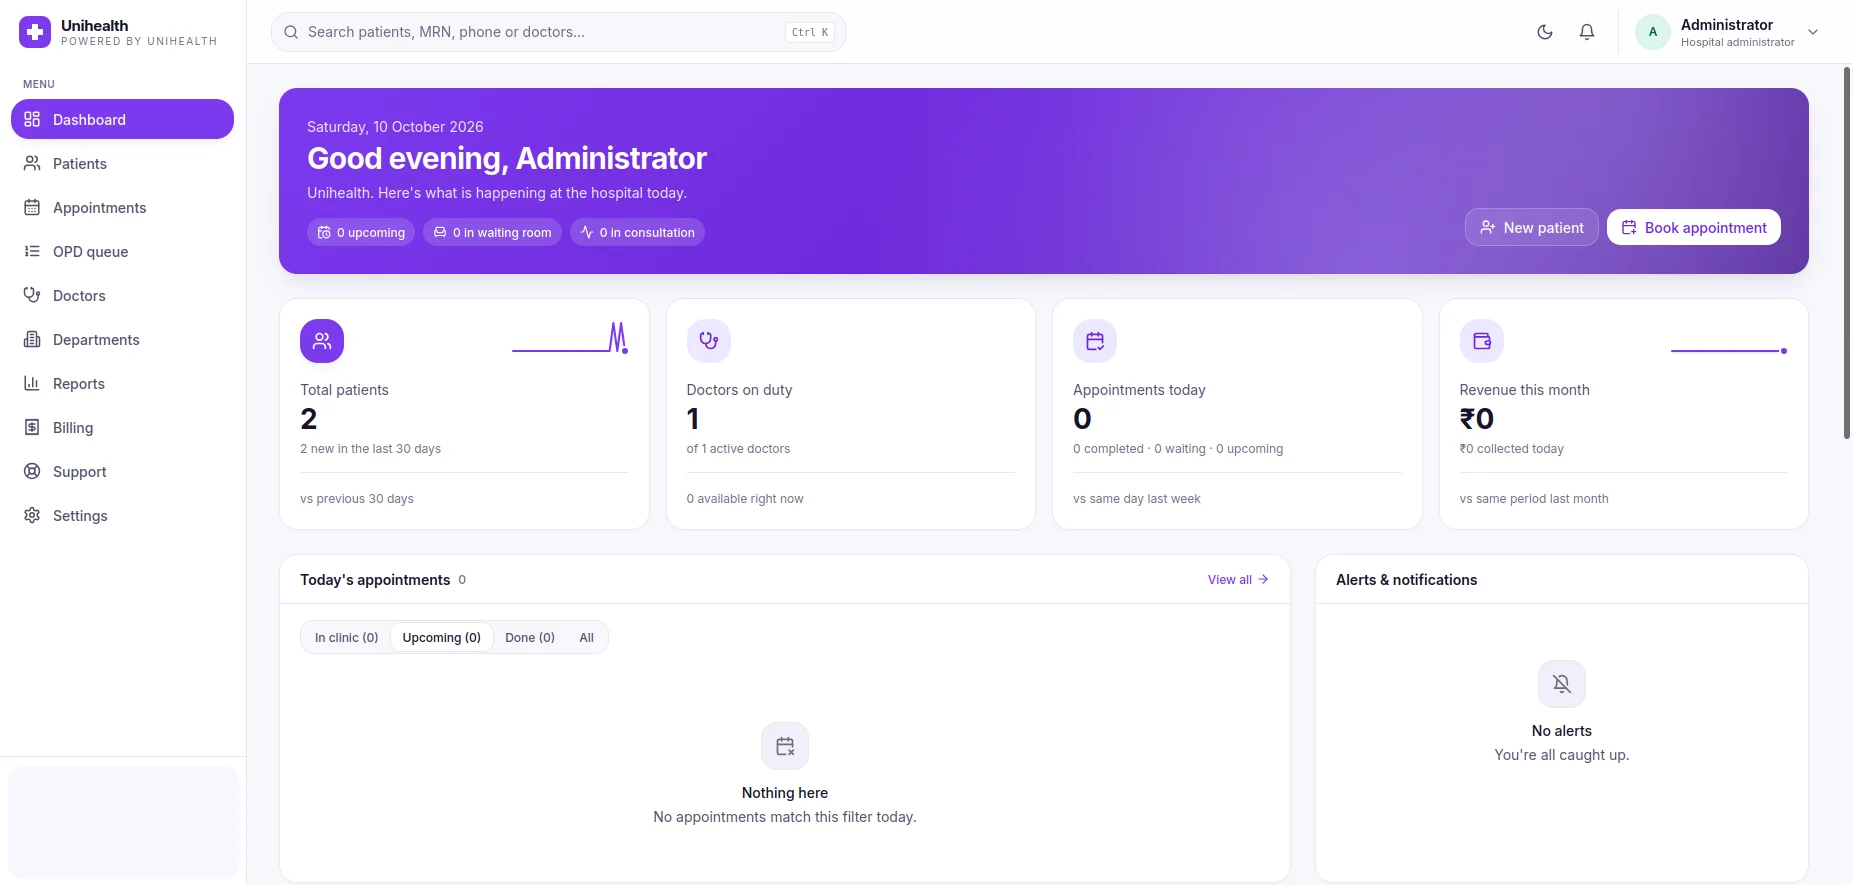The height and width of the screenshot is (885, 1853).
Task: Click the Appointments today calendar icon
Action: pos(1095,341)
